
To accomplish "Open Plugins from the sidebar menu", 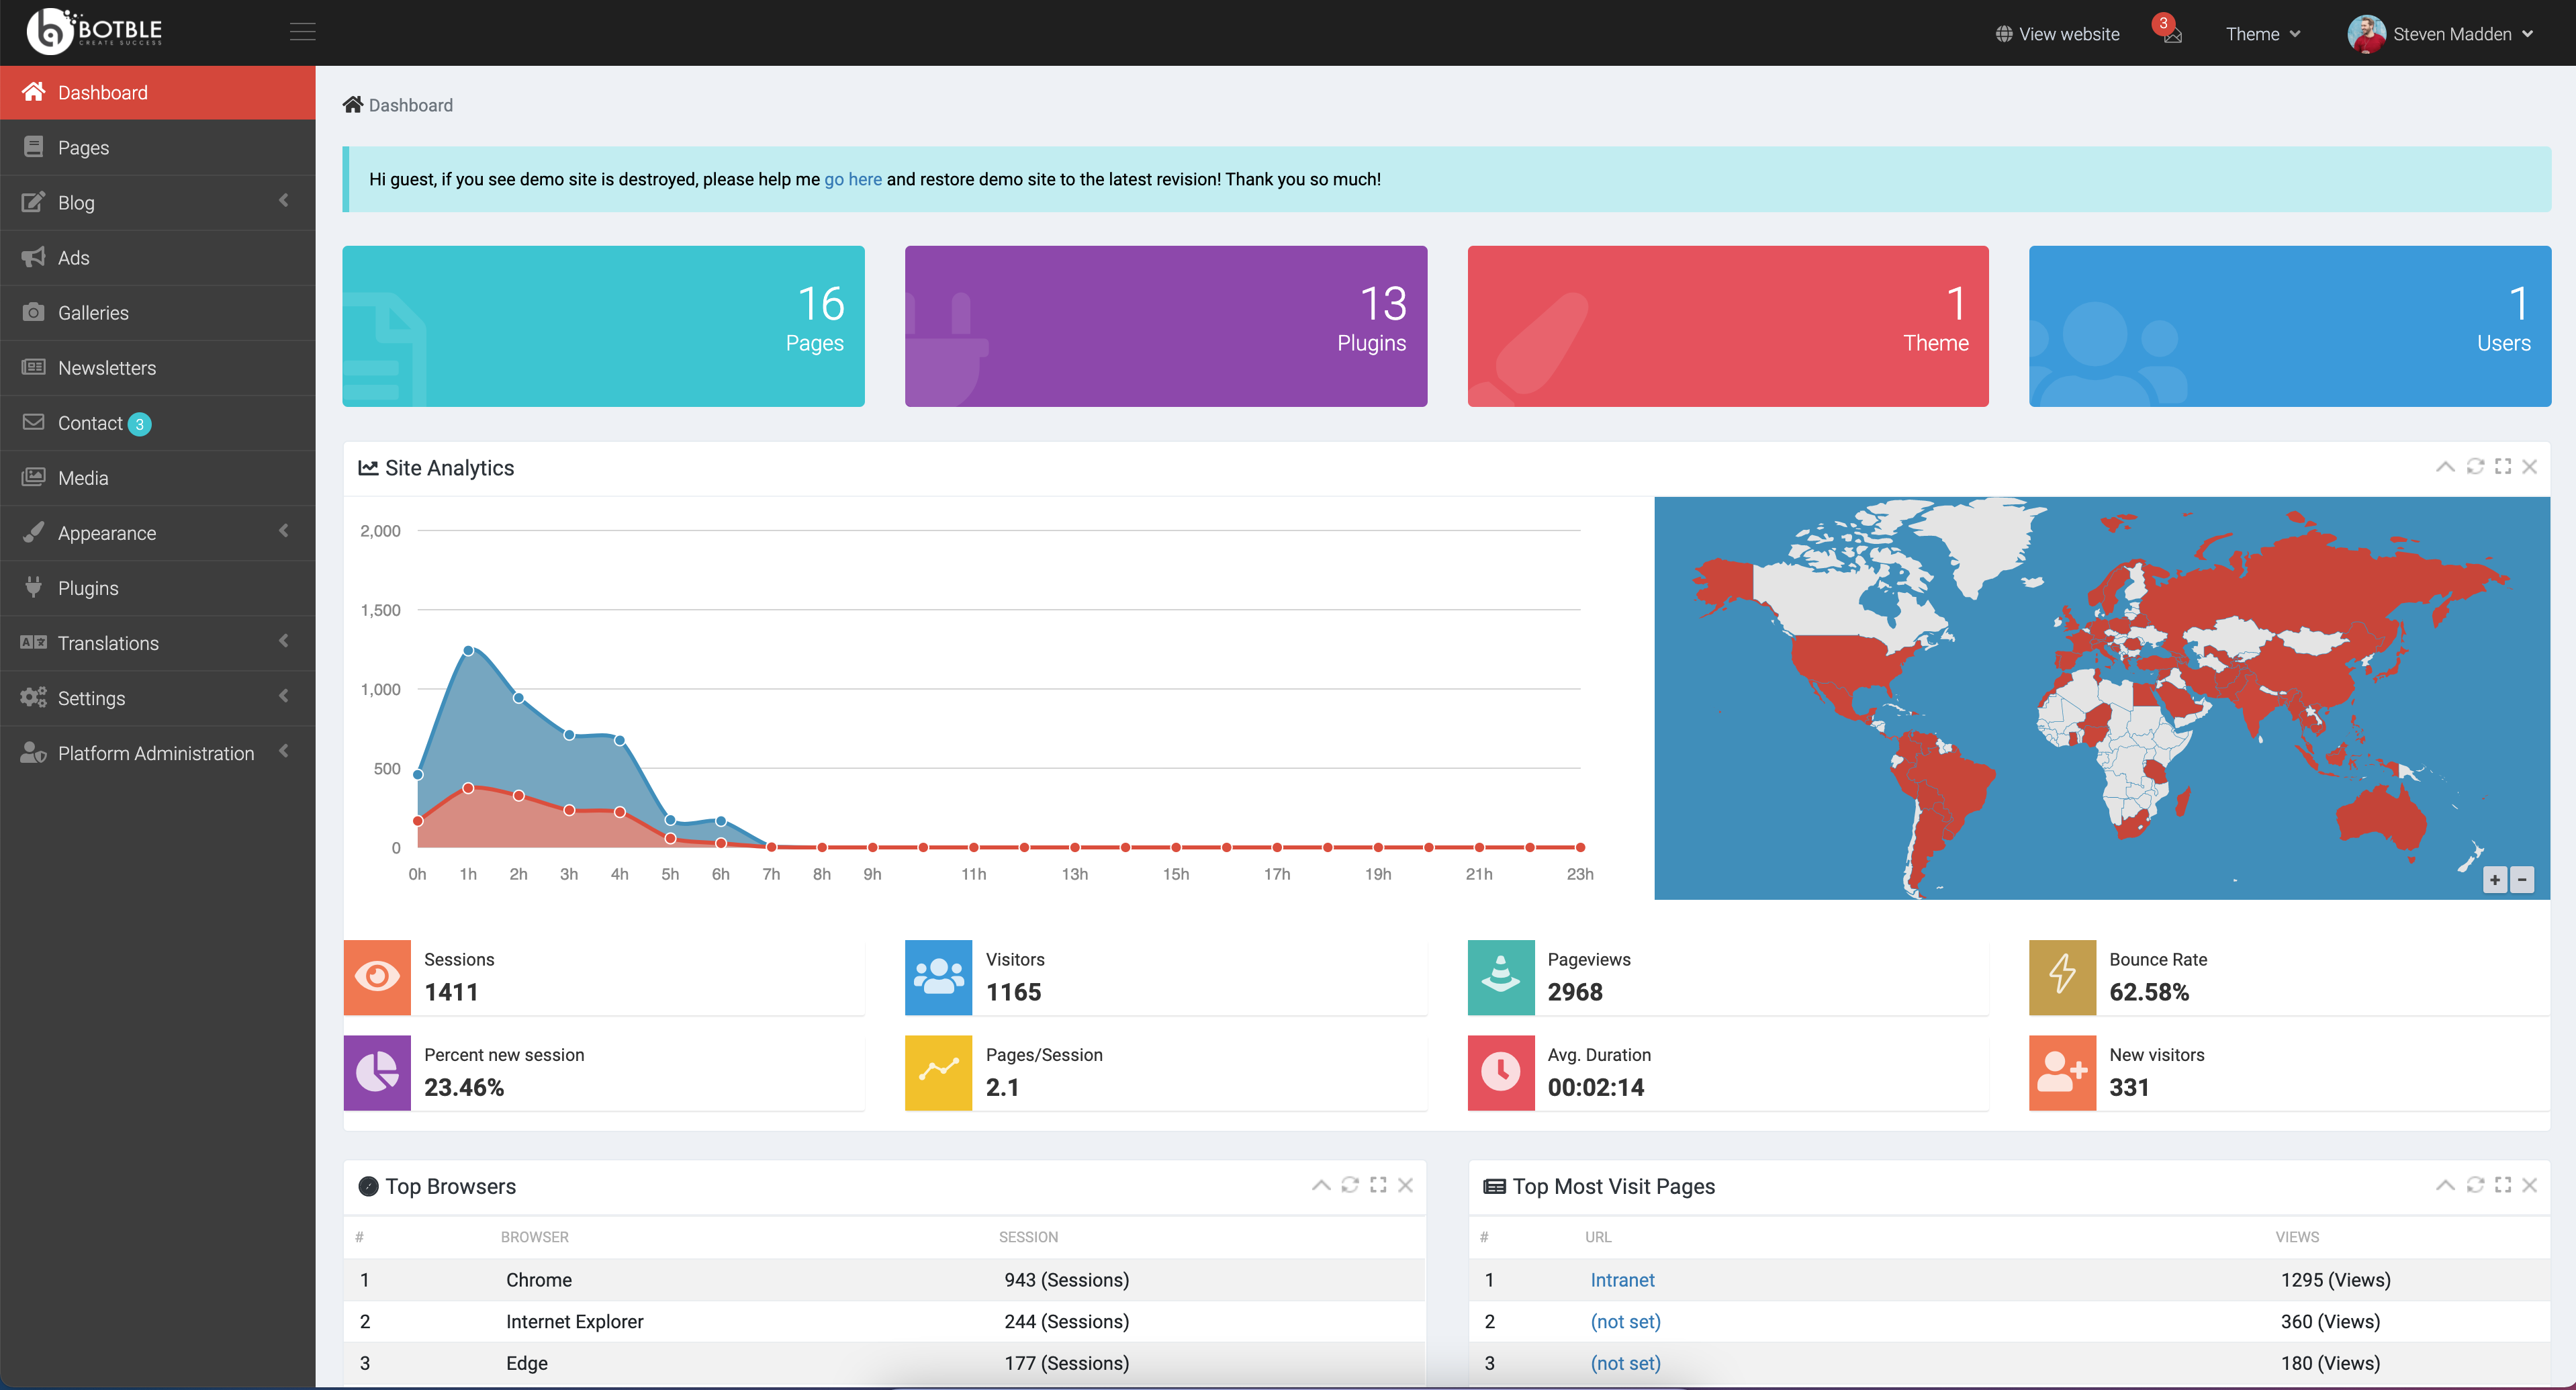I will [88, 587].
